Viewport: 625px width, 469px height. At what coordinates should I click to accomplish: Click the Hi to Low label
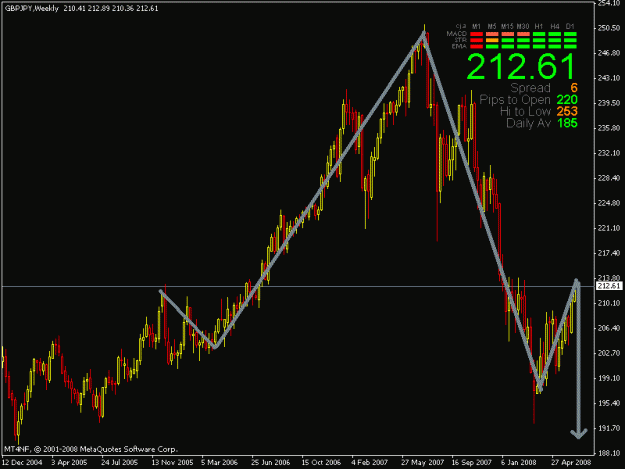point(525,111)
